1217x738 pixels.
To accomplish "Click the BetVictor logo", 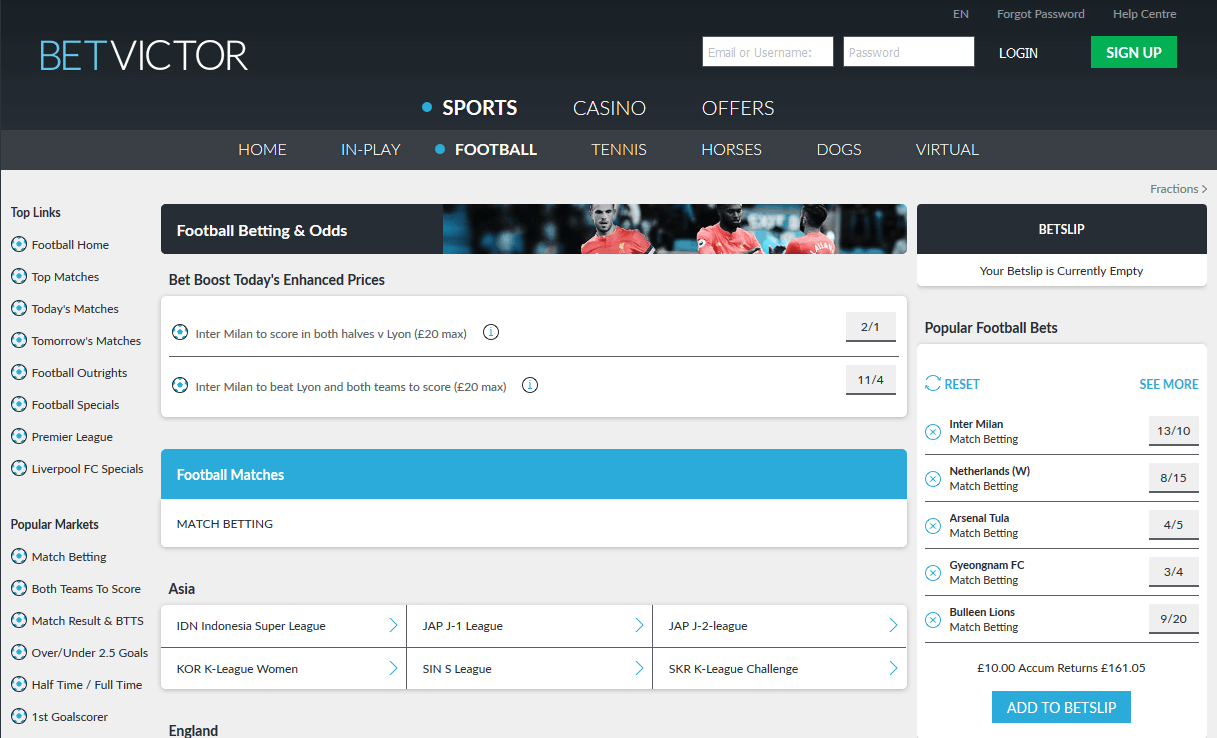I will click(144, 55).
